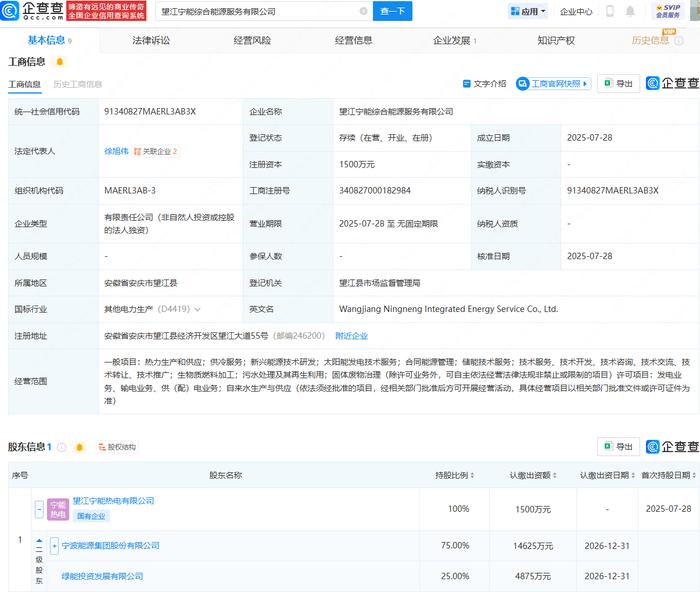Click English name Wangjiang Ningneng Integrated Energy
The height and width of the screenshot is (592, 700).
point(449,309)
